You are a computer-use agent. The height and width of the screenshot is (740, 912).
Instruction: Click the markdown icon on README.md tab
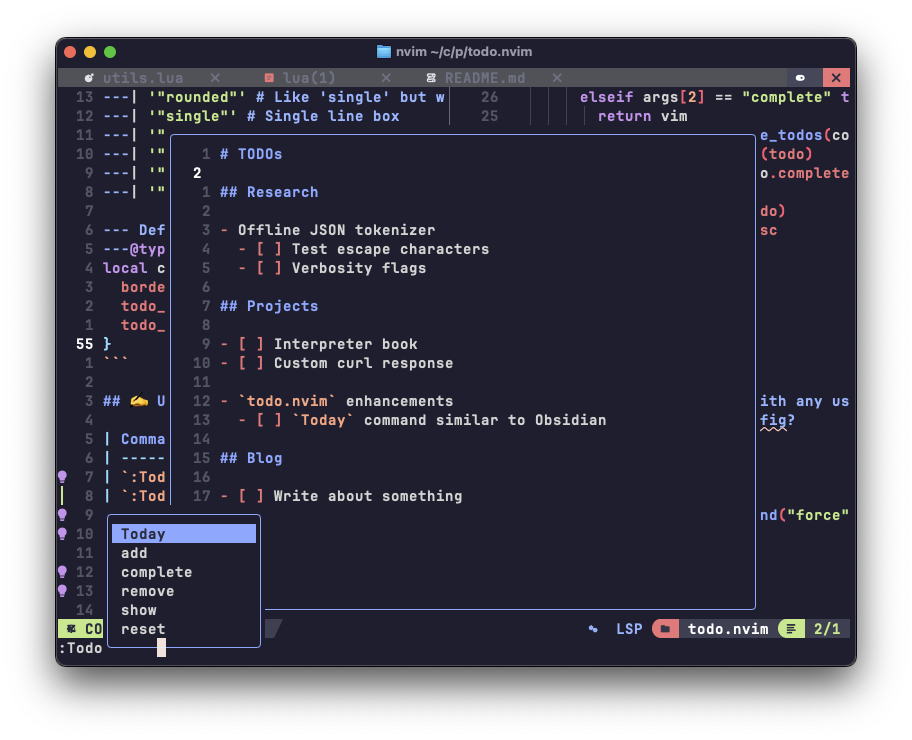click(431, 77)
